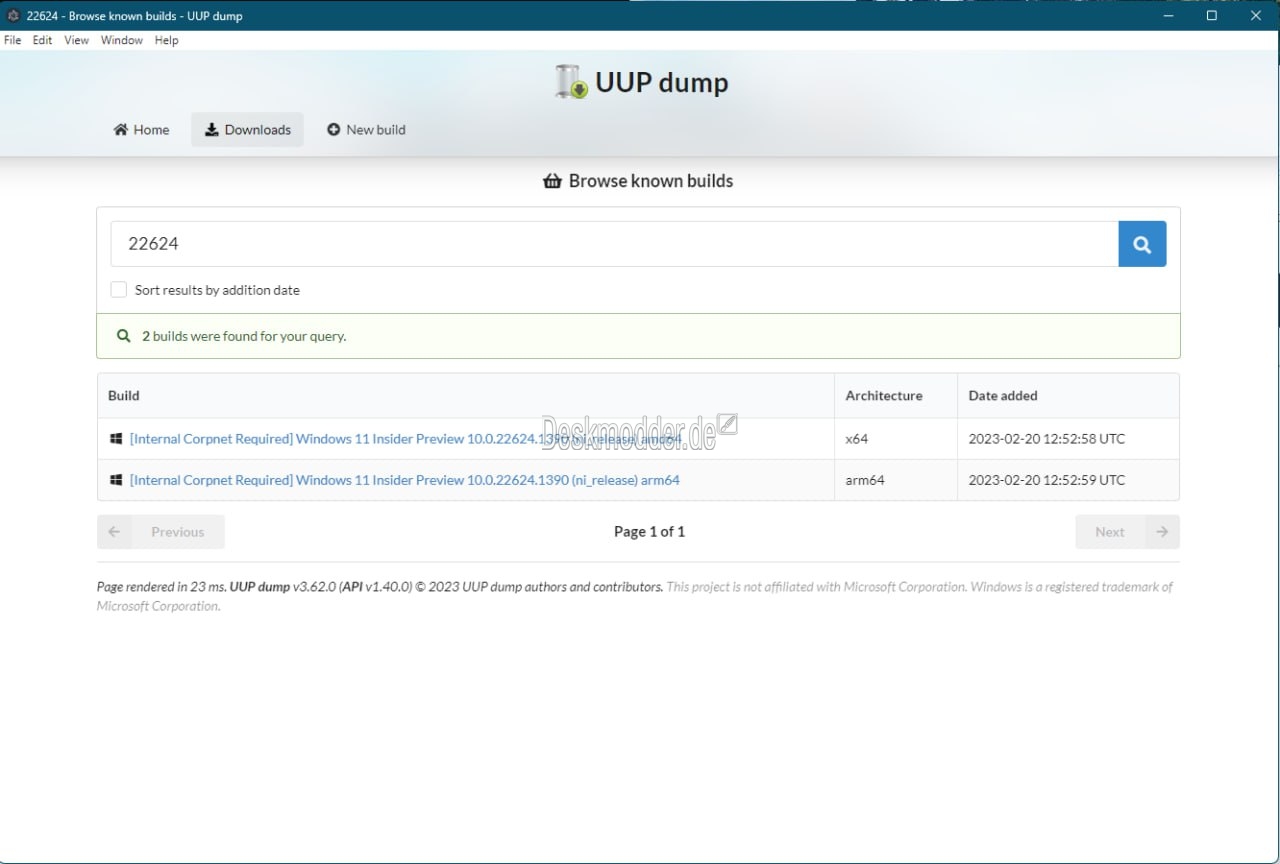Click the search field containing 22624

[614, 244]
